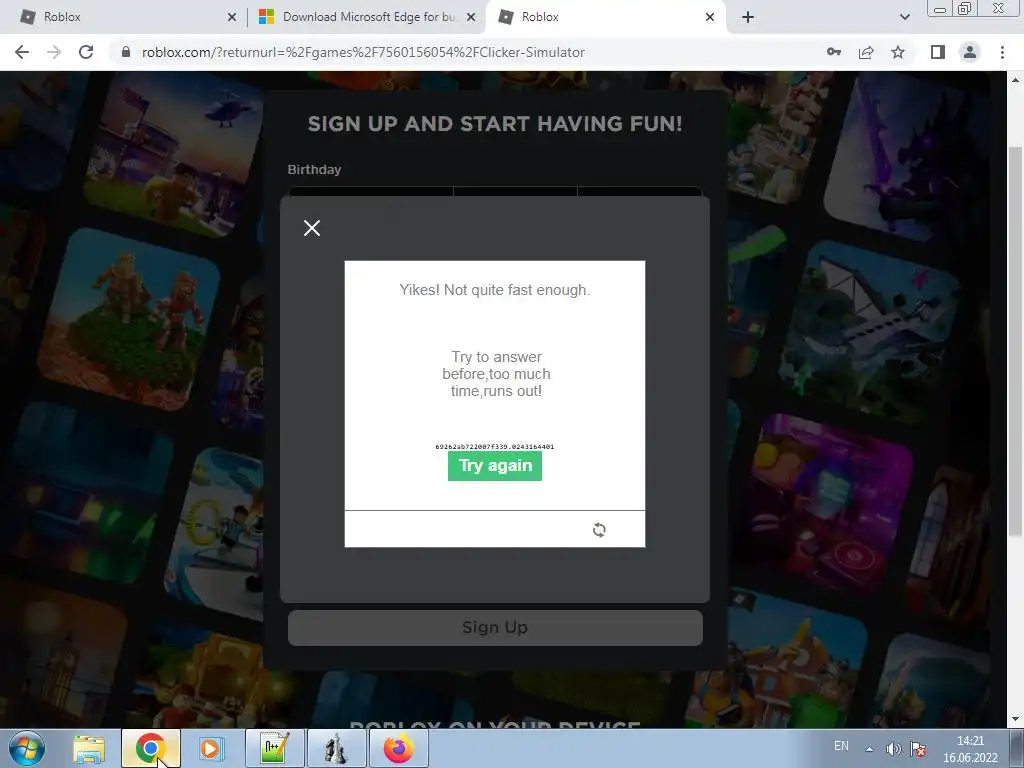Screen dimensions: 1024x768
Task: Open a new browser tab
Action: 748,17
